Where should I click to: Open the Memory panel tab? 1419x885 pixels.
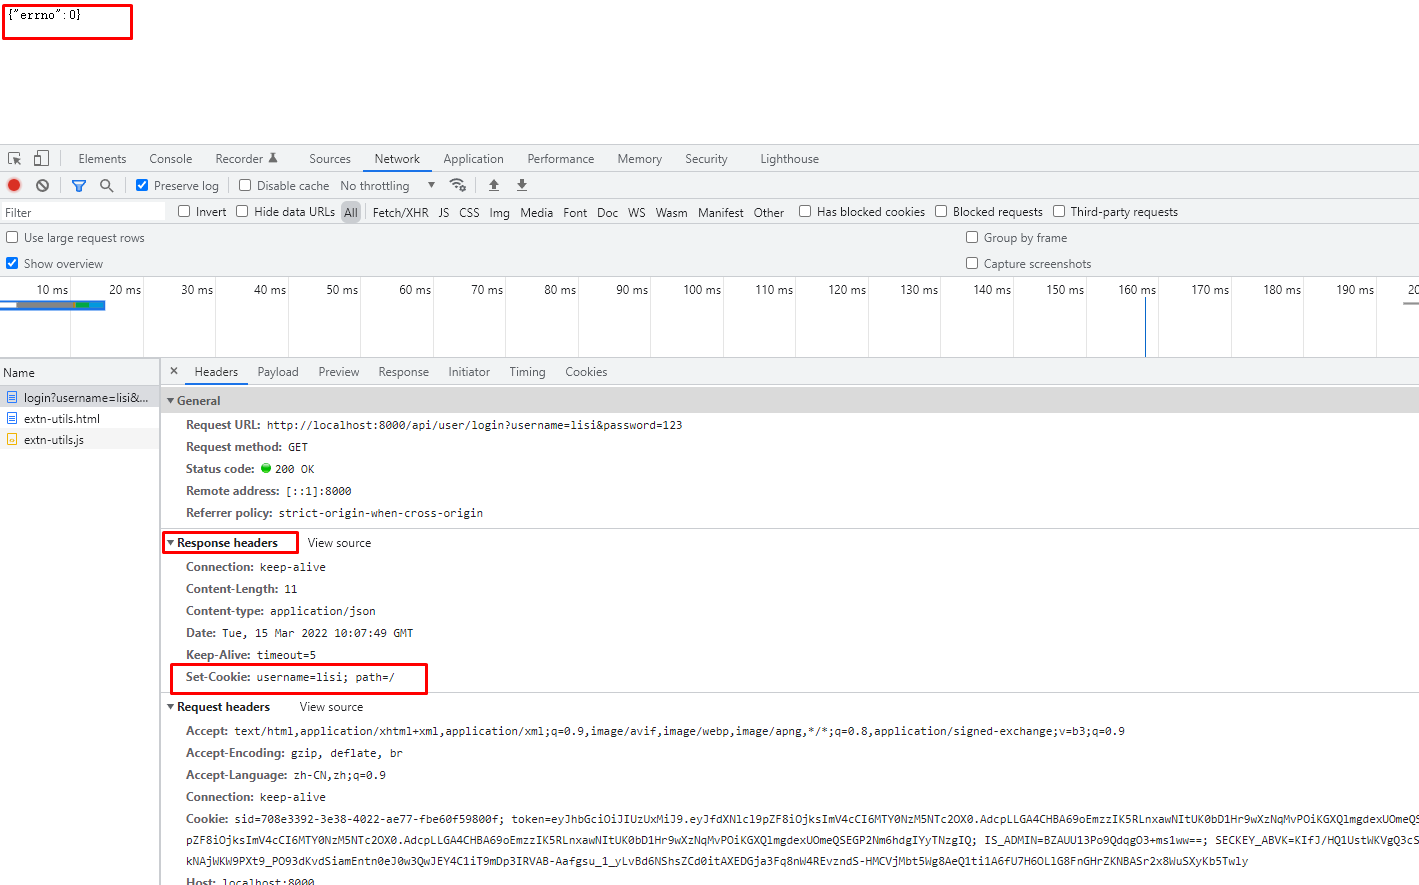[x=640, y=159]
